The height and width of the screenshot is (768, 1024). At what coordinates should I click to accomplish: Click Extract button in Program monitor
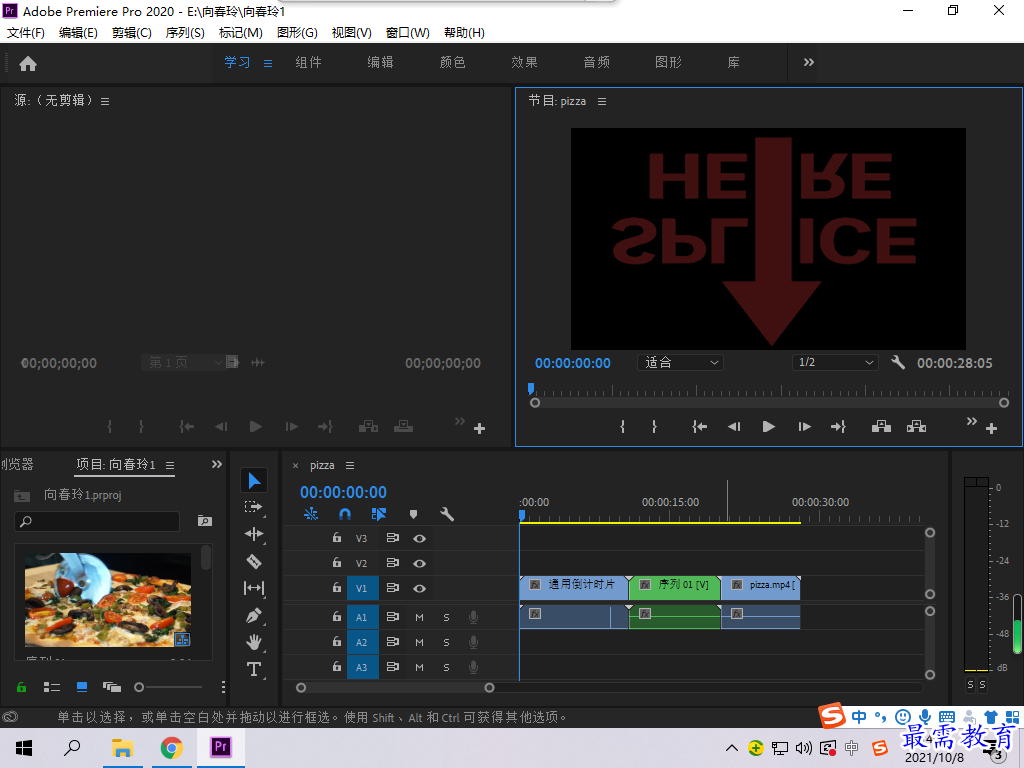pos(916,426)
